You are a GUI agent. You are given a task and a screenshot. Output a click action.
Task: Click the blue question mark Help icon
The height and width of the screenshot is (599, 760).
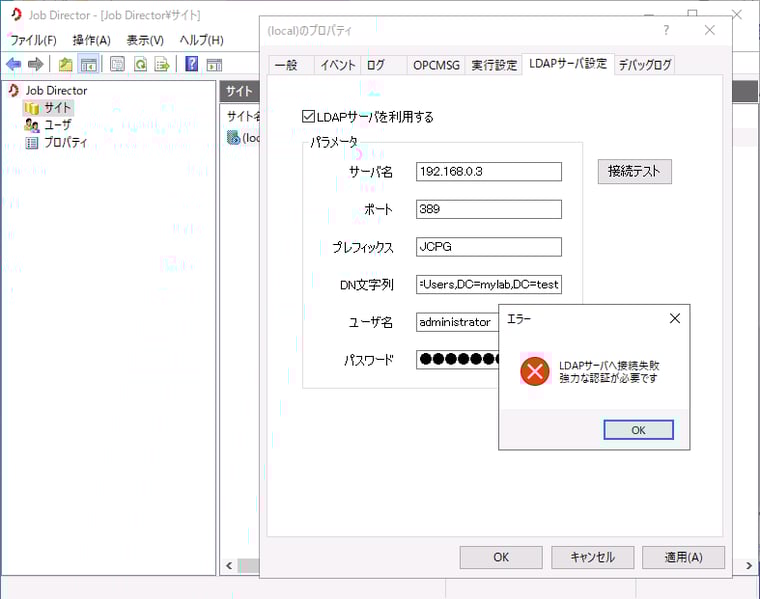coord(191,63)
